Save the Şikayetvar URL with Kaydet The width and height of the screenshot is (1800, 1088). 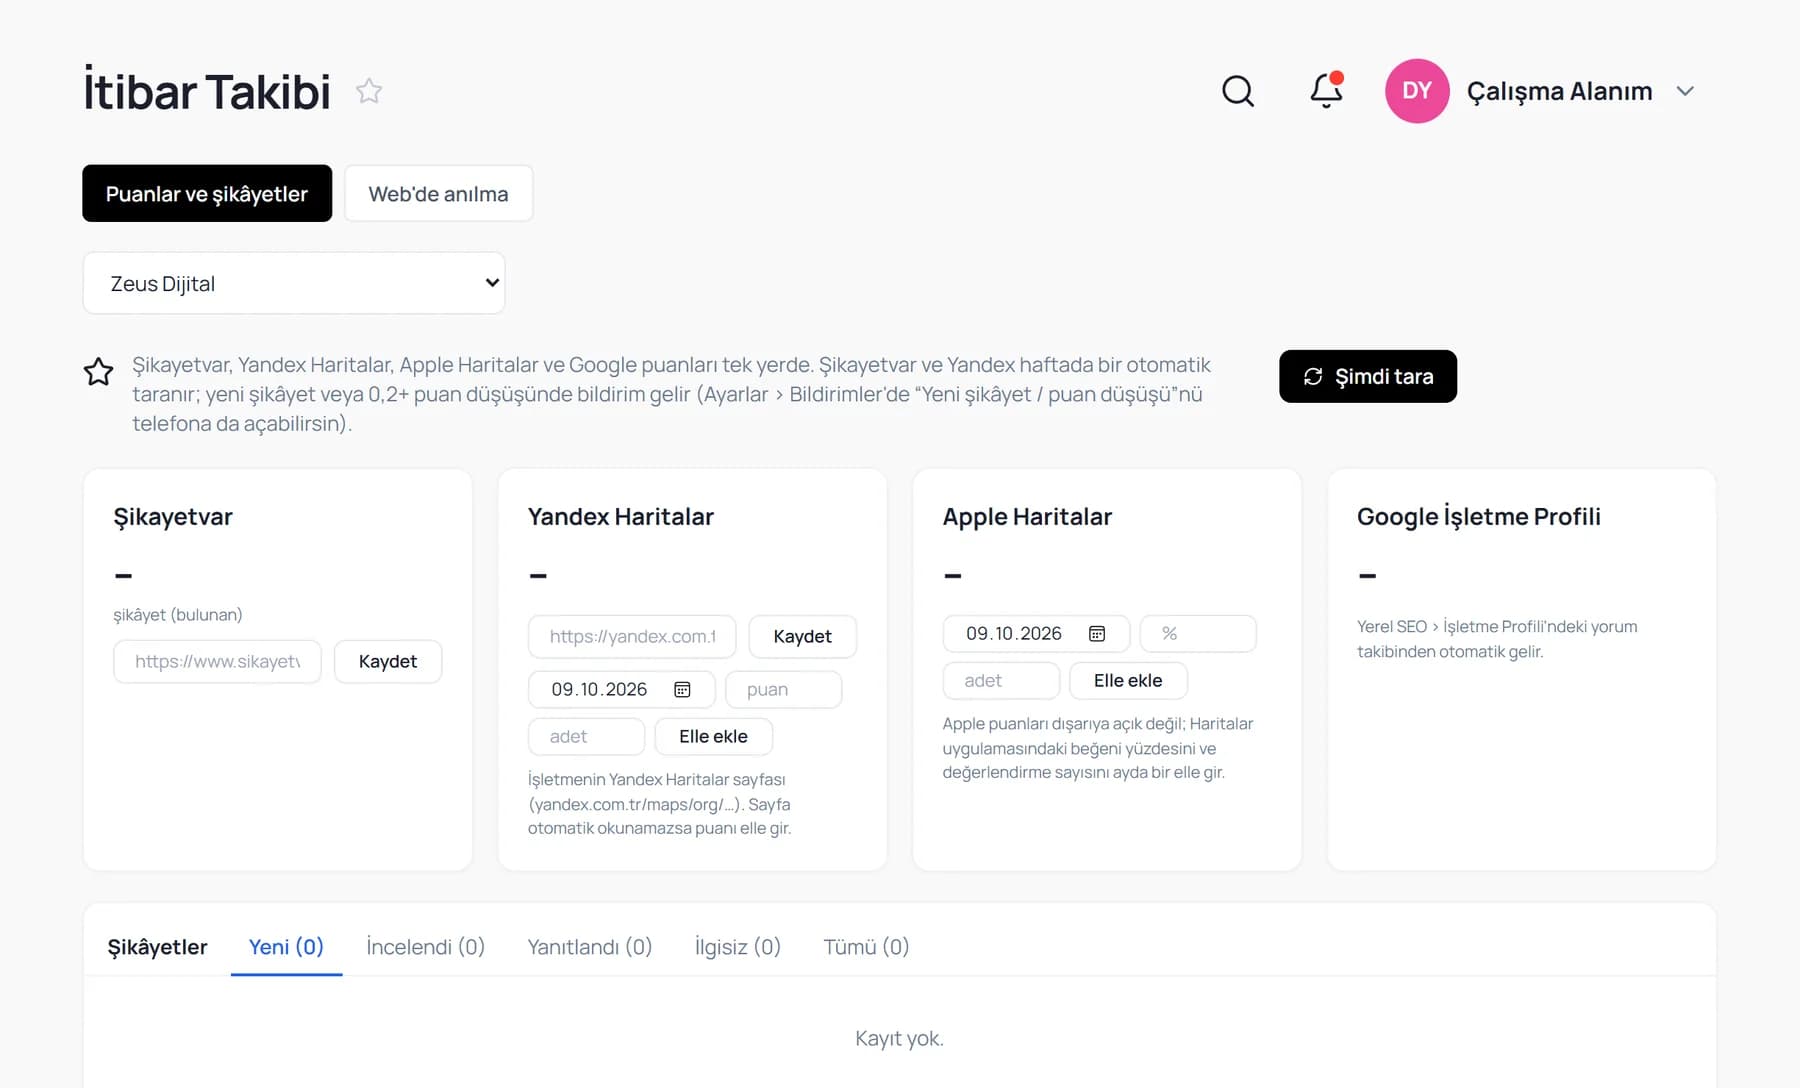(388, 662)
